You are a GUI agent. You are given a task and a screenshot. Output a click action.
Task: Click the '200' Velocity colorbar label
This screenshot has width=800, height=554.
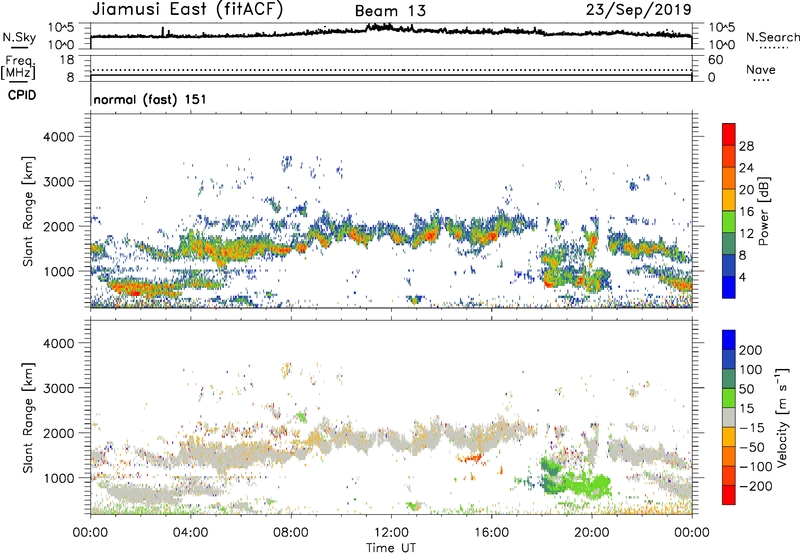tap(751, 350)
